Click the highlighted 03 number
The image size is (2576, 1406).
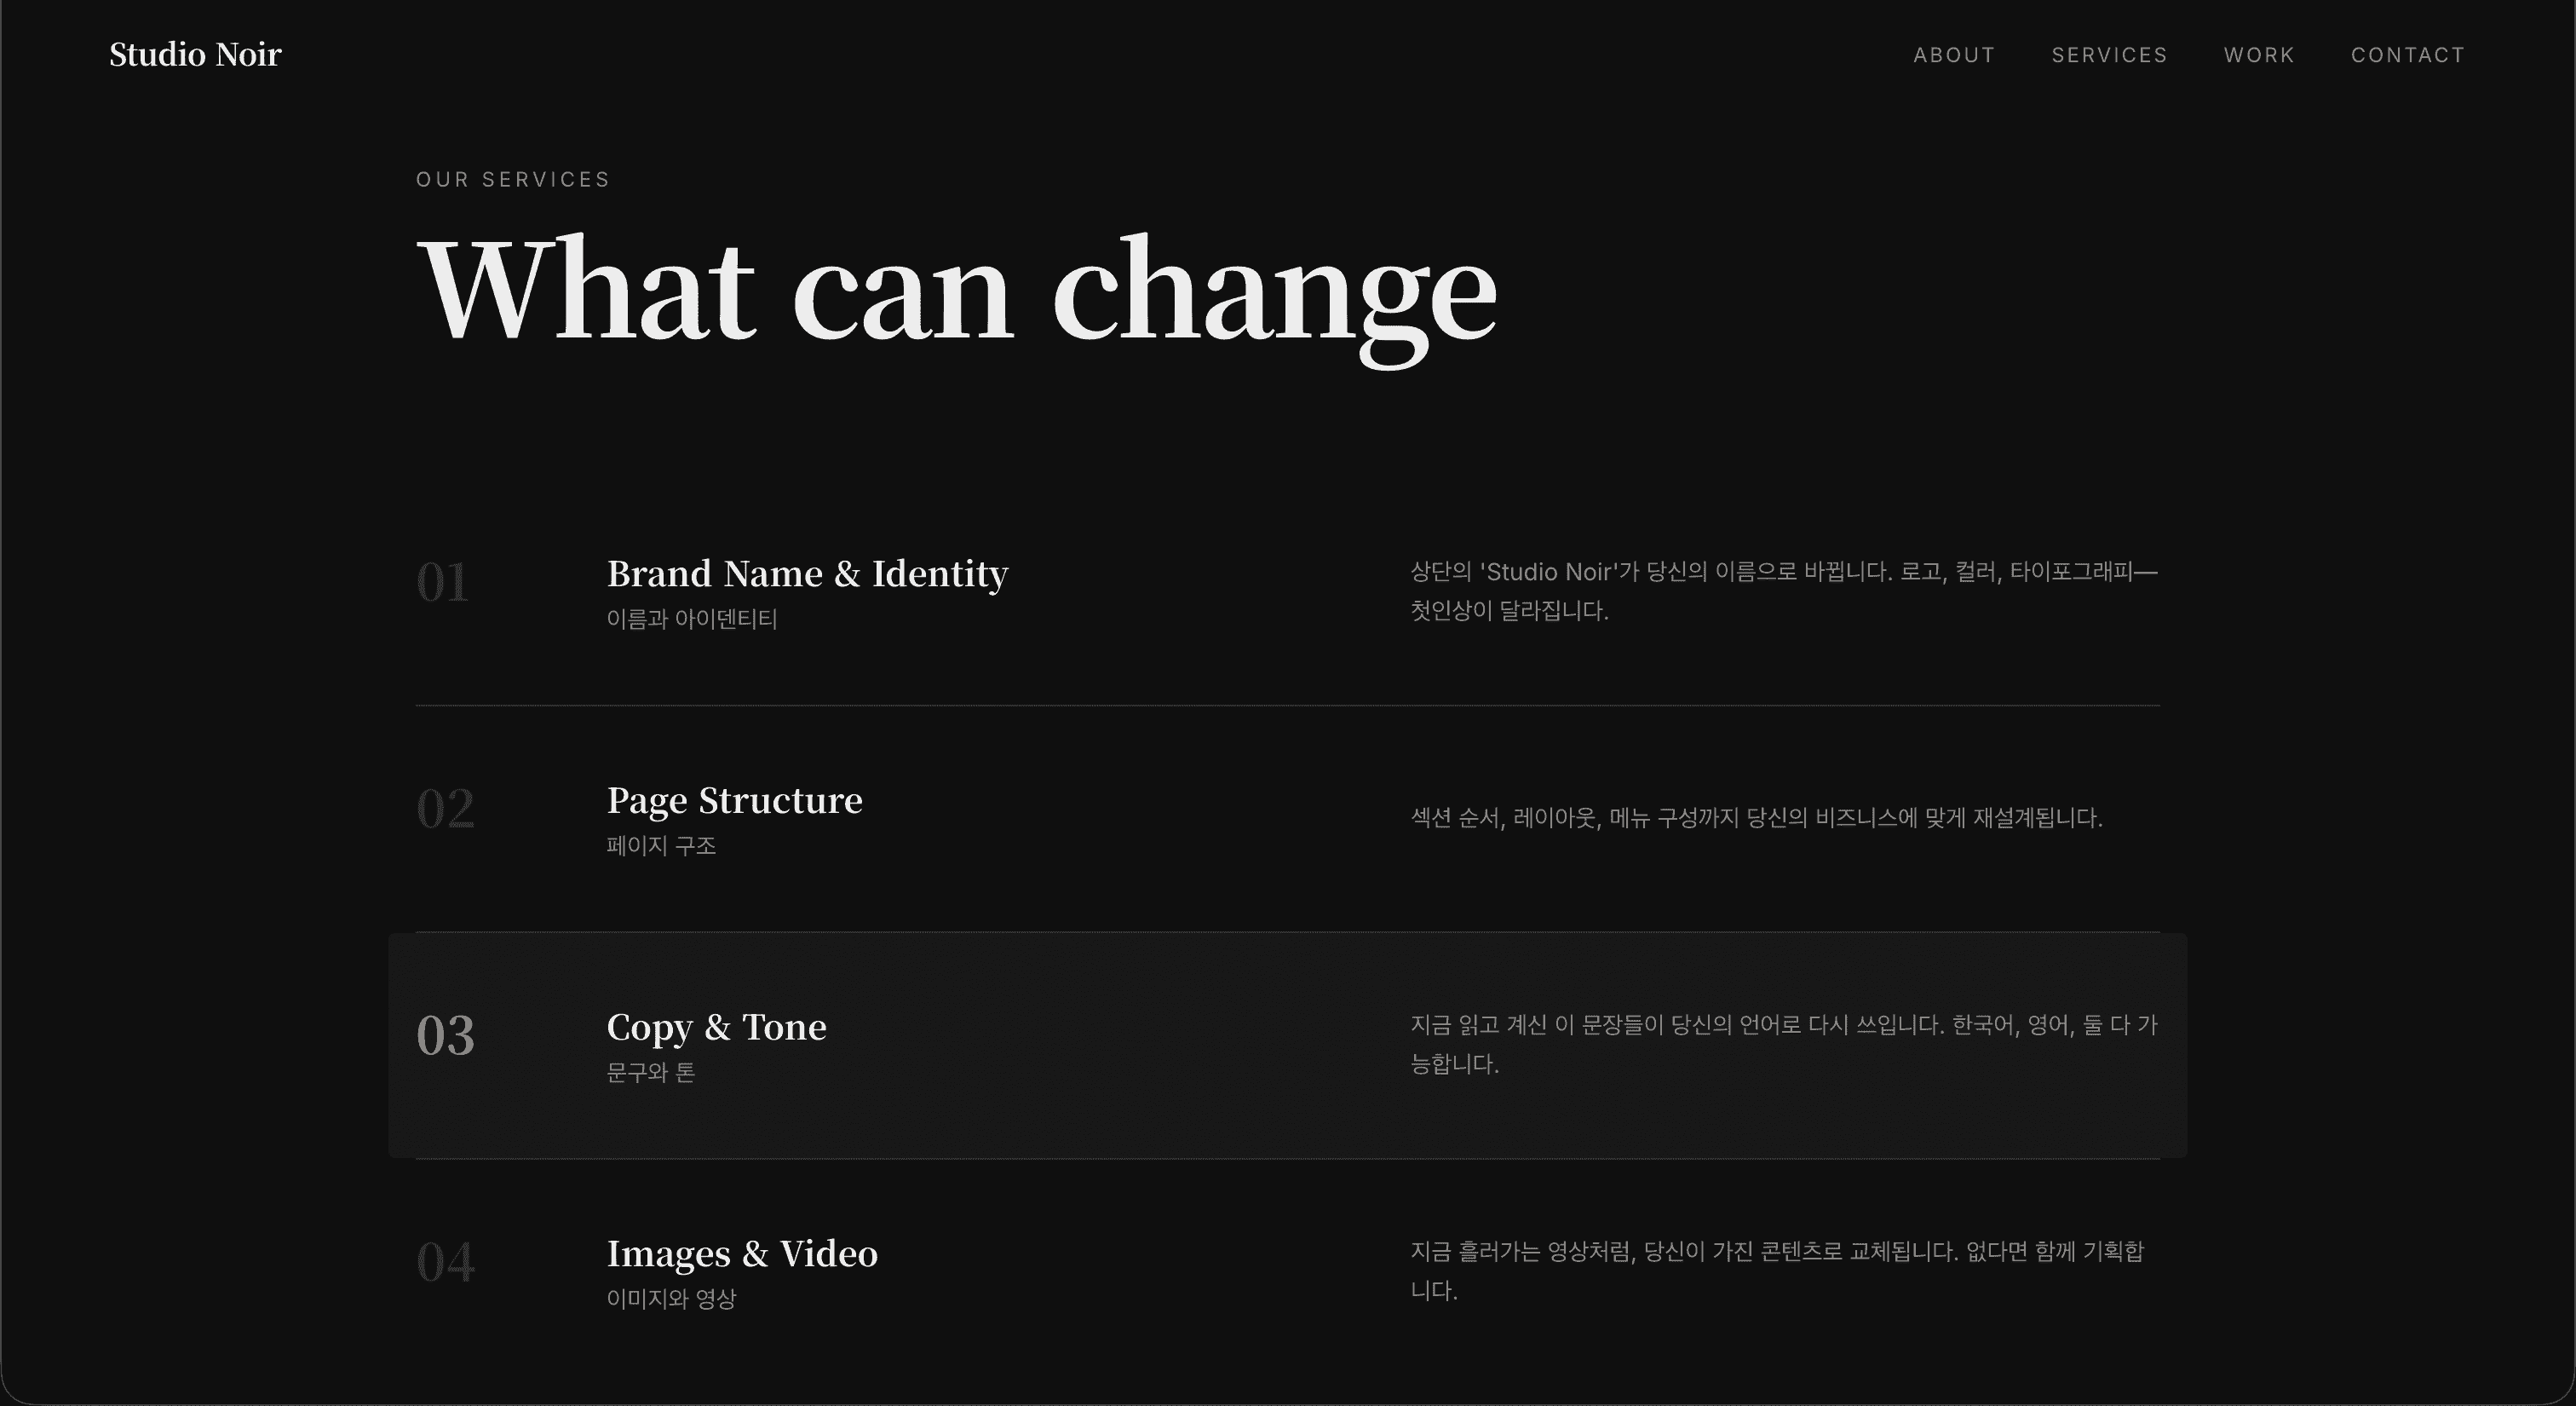click(x=445, y=1035)
